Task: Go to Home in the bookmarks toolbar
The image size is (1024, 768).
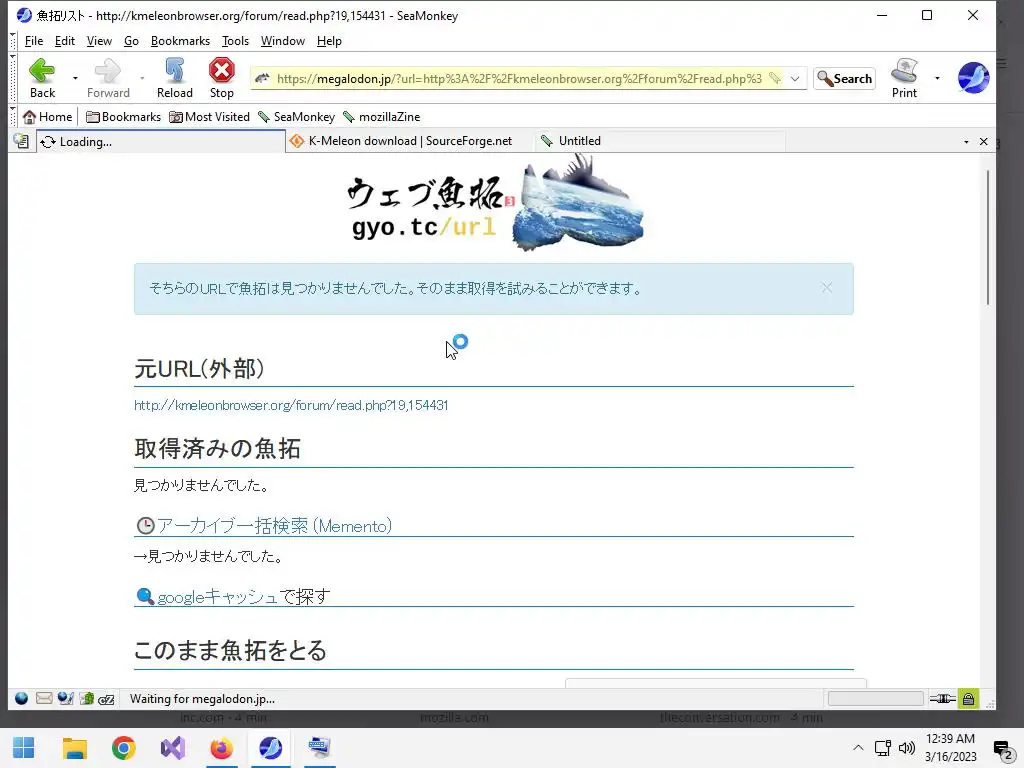Action: click(47, 117)
